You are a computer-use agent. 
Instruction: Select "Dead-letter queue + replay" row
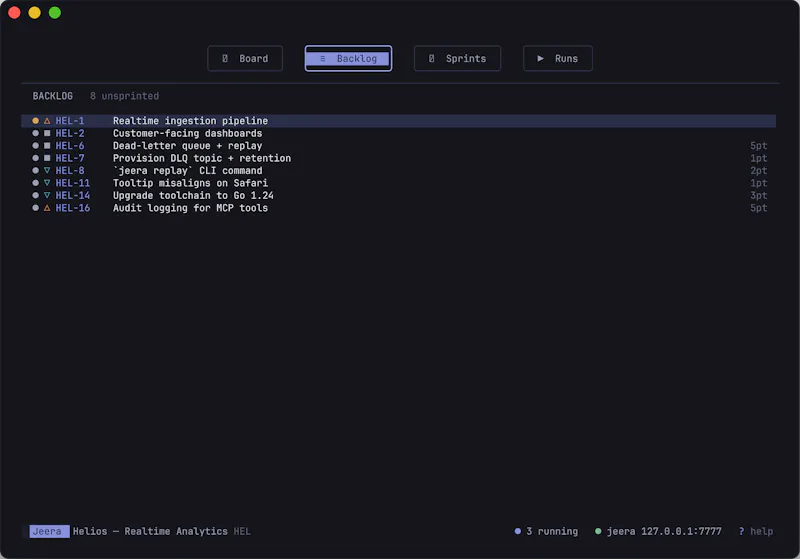[x=398, y=146]
